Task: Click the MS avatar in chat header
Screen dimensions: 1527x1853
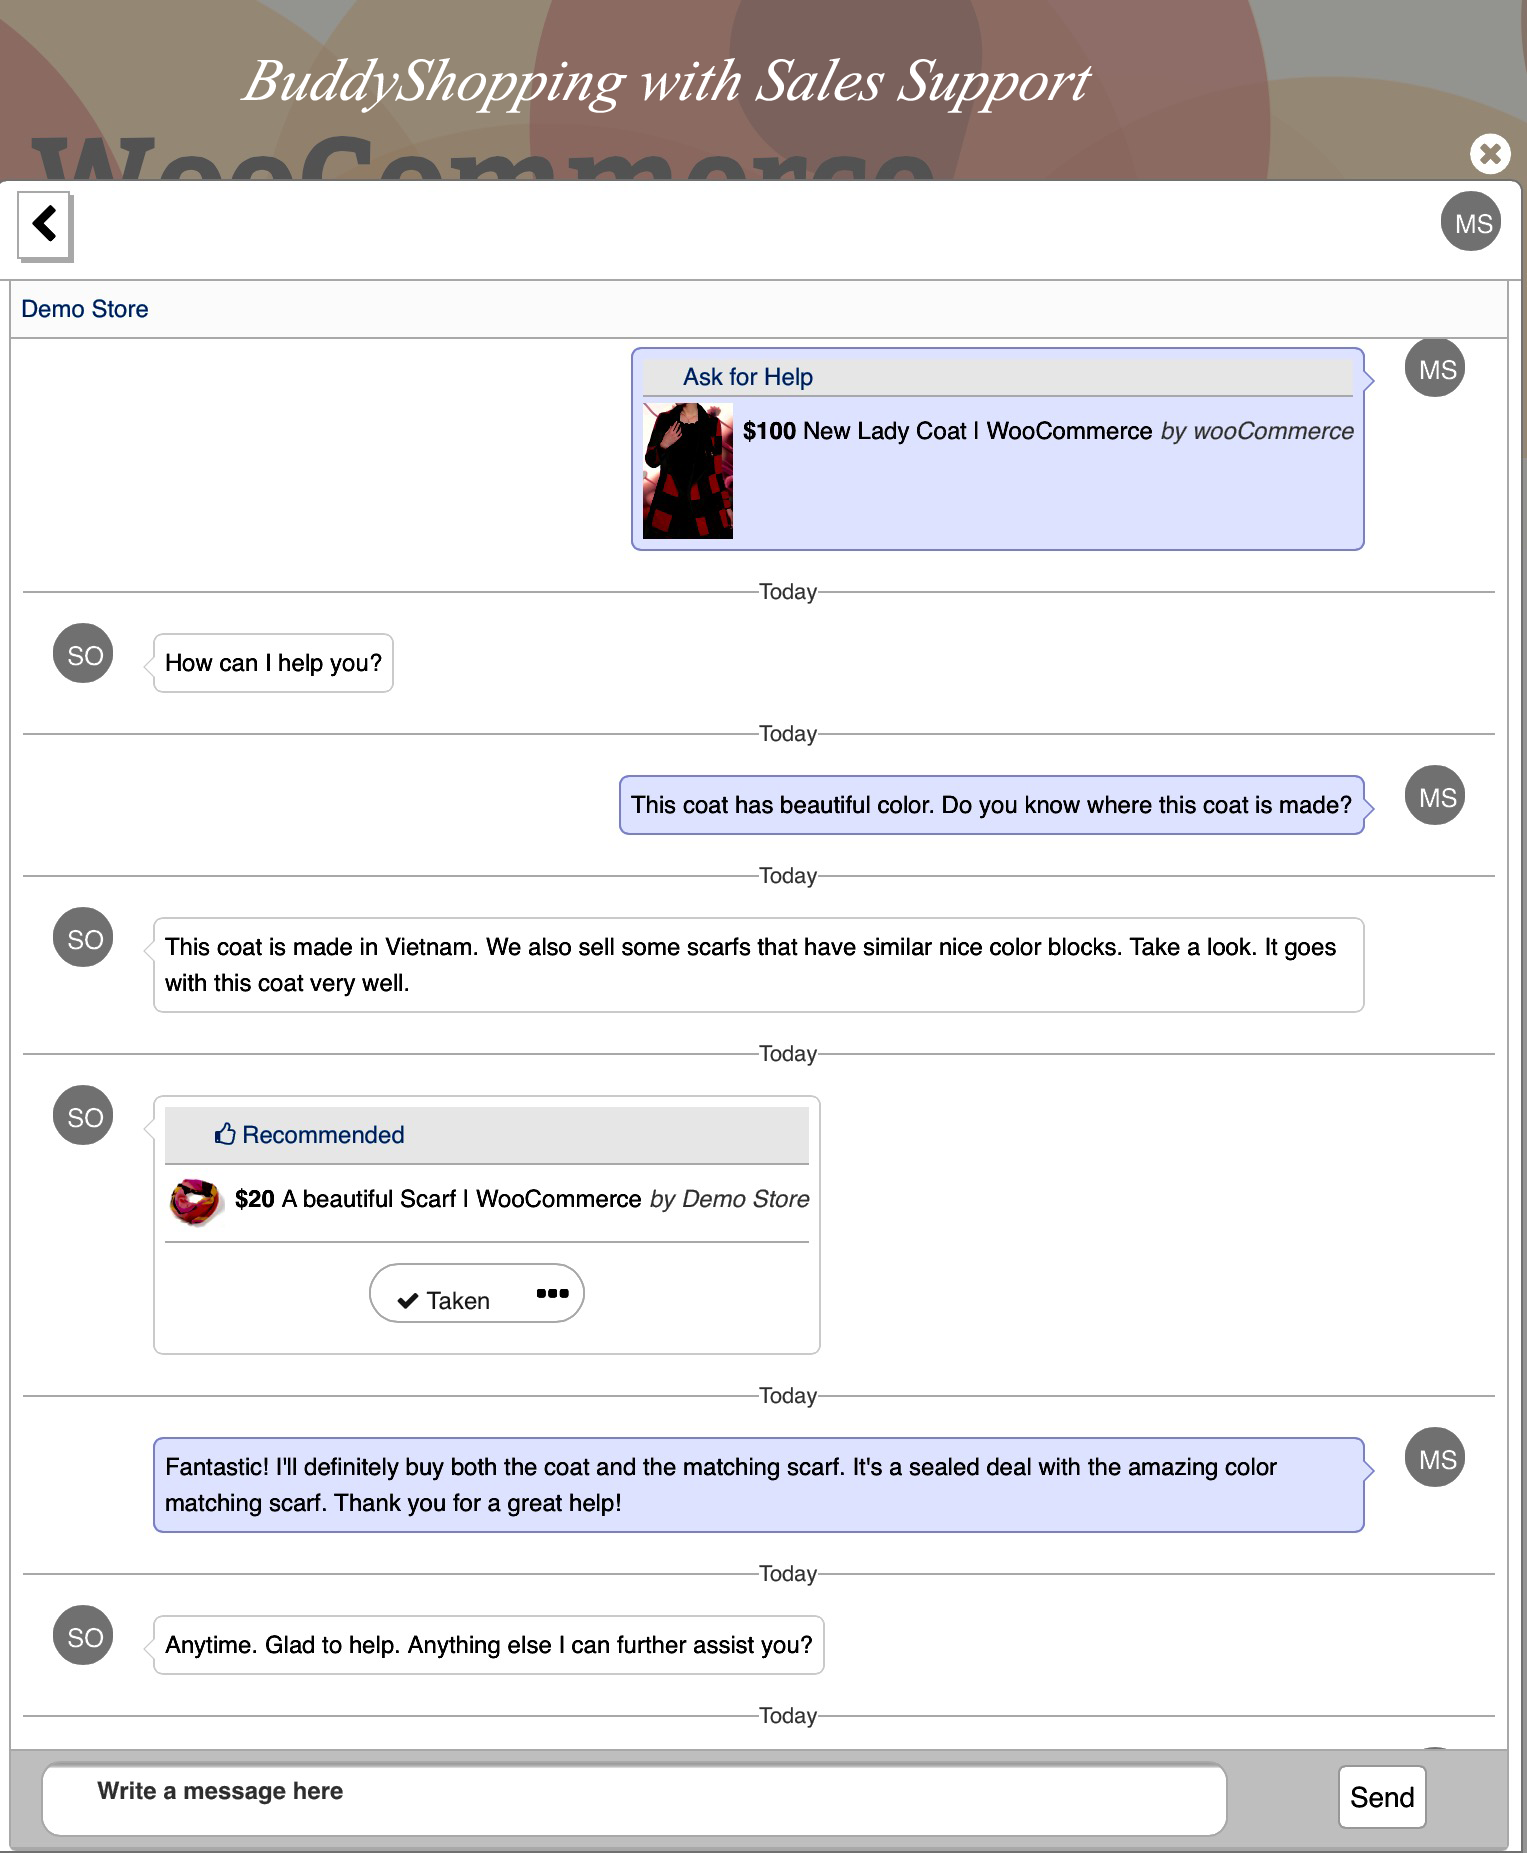Action: pyautogui.click(x=1471, y=222)
